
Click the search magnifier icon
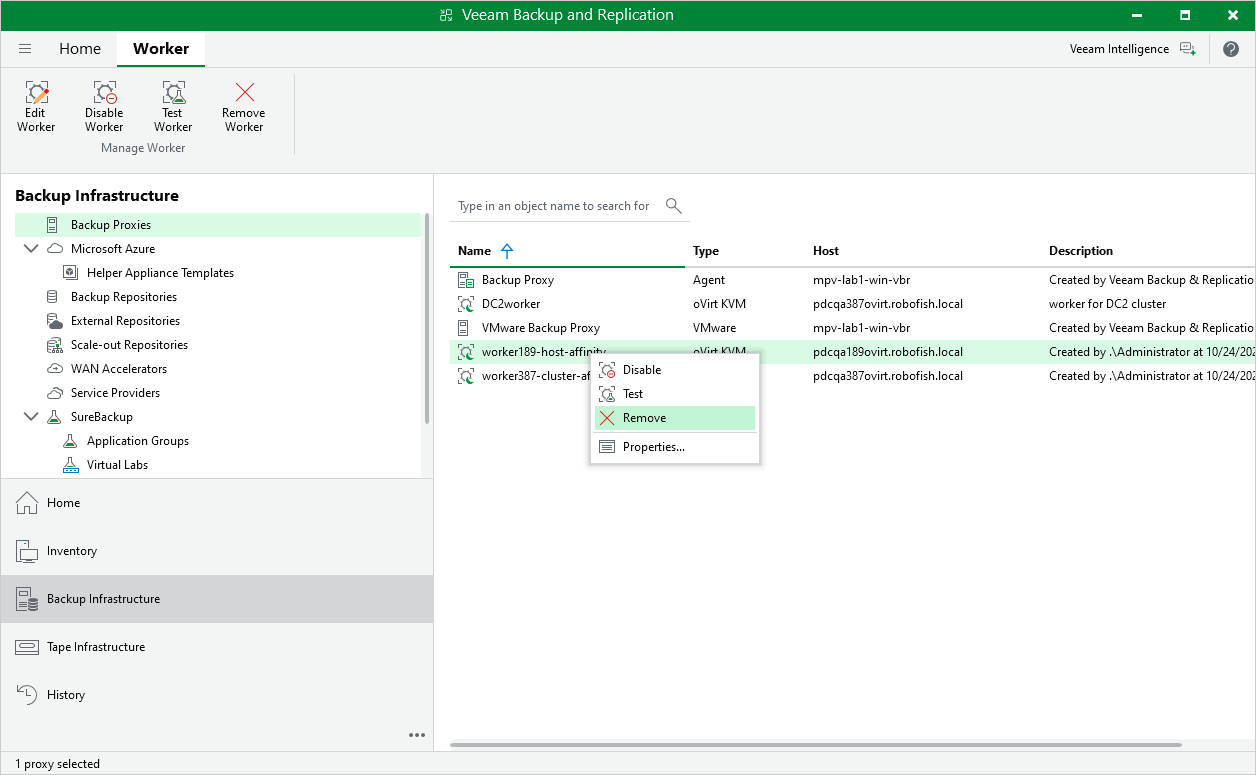point(674,206)
